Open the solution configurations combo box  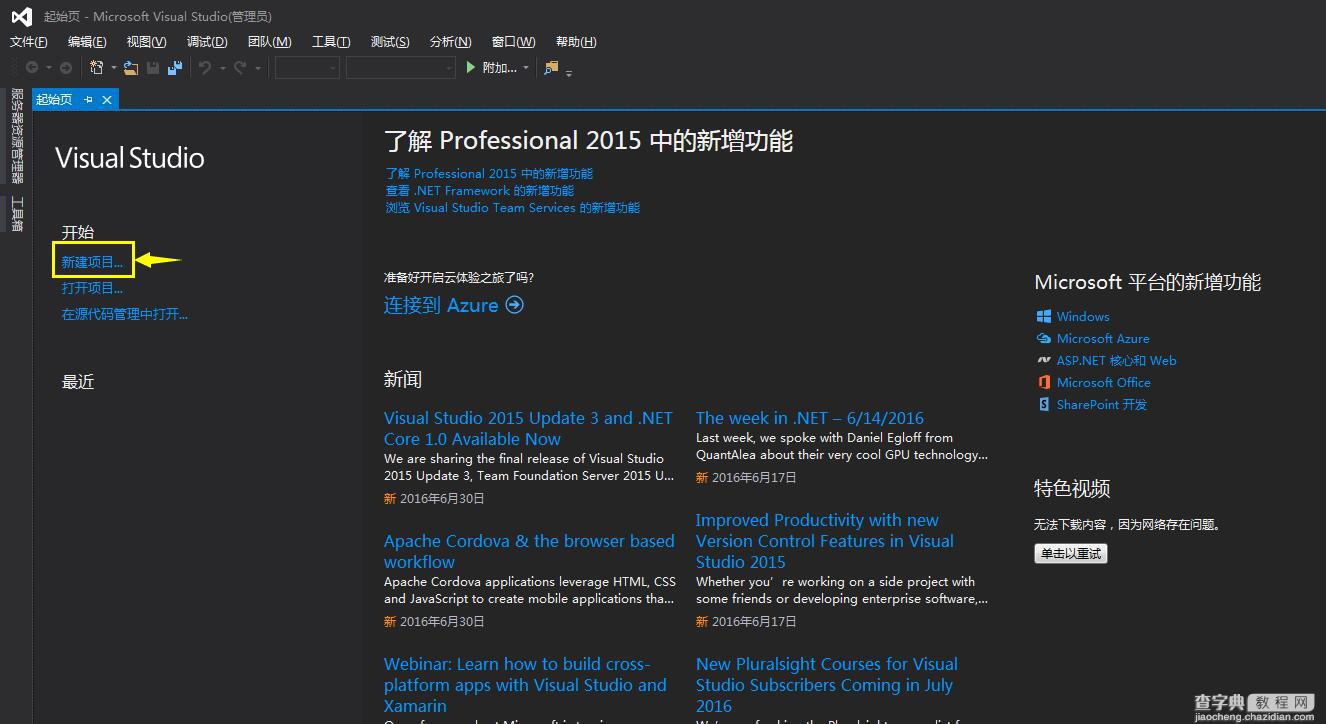coord(307,67)
